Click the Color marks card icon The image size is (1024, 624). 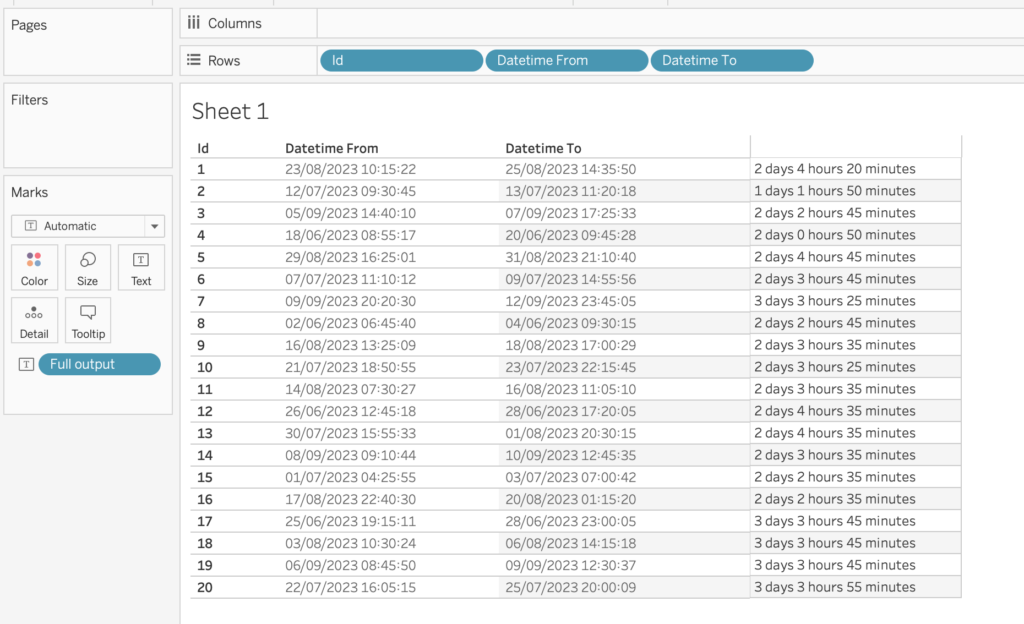[x=34, y=260]
